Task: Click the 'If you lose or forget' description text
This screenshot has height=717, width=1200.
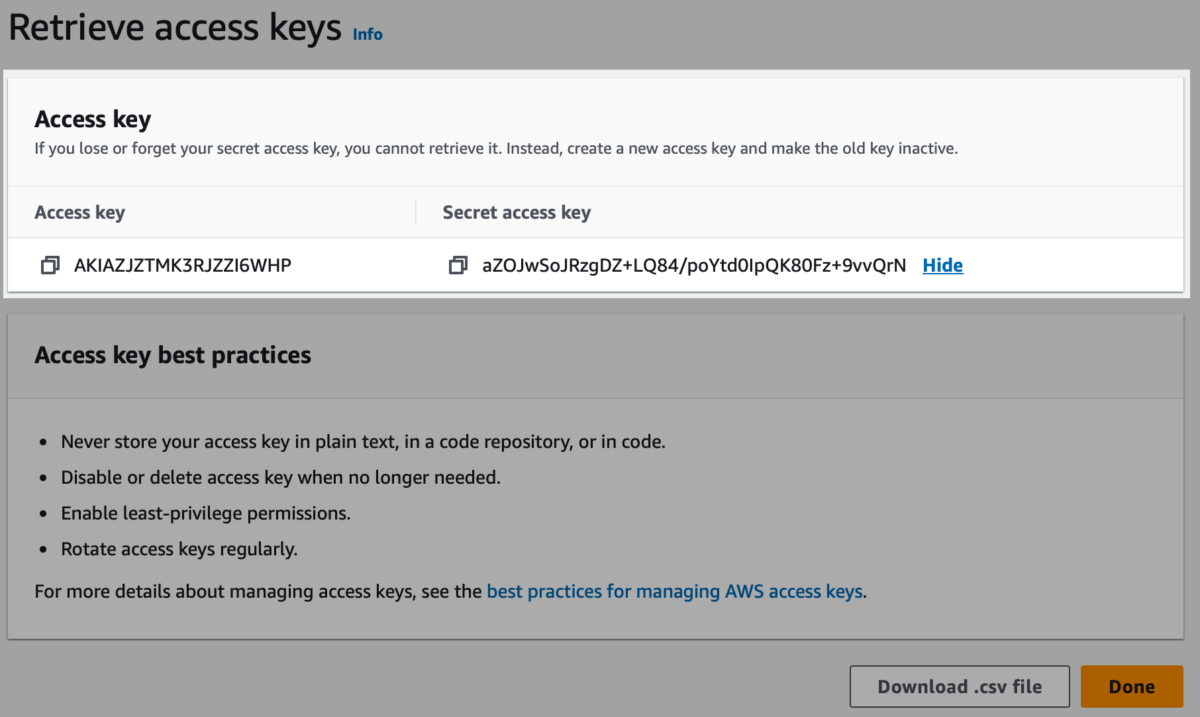Action: pos(496,149)
